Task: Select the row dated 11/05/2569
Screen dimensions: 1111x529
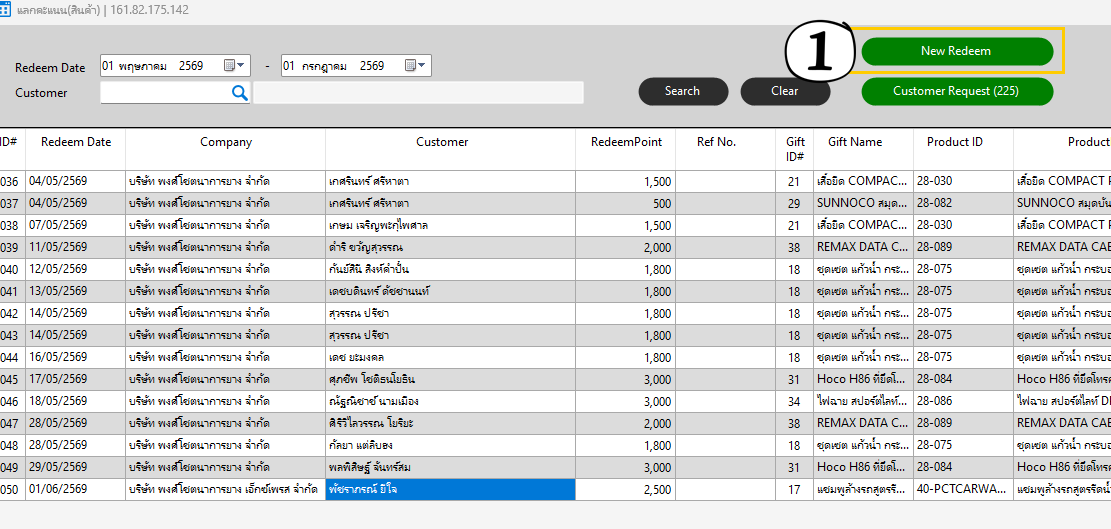Action: click(556, 248)
